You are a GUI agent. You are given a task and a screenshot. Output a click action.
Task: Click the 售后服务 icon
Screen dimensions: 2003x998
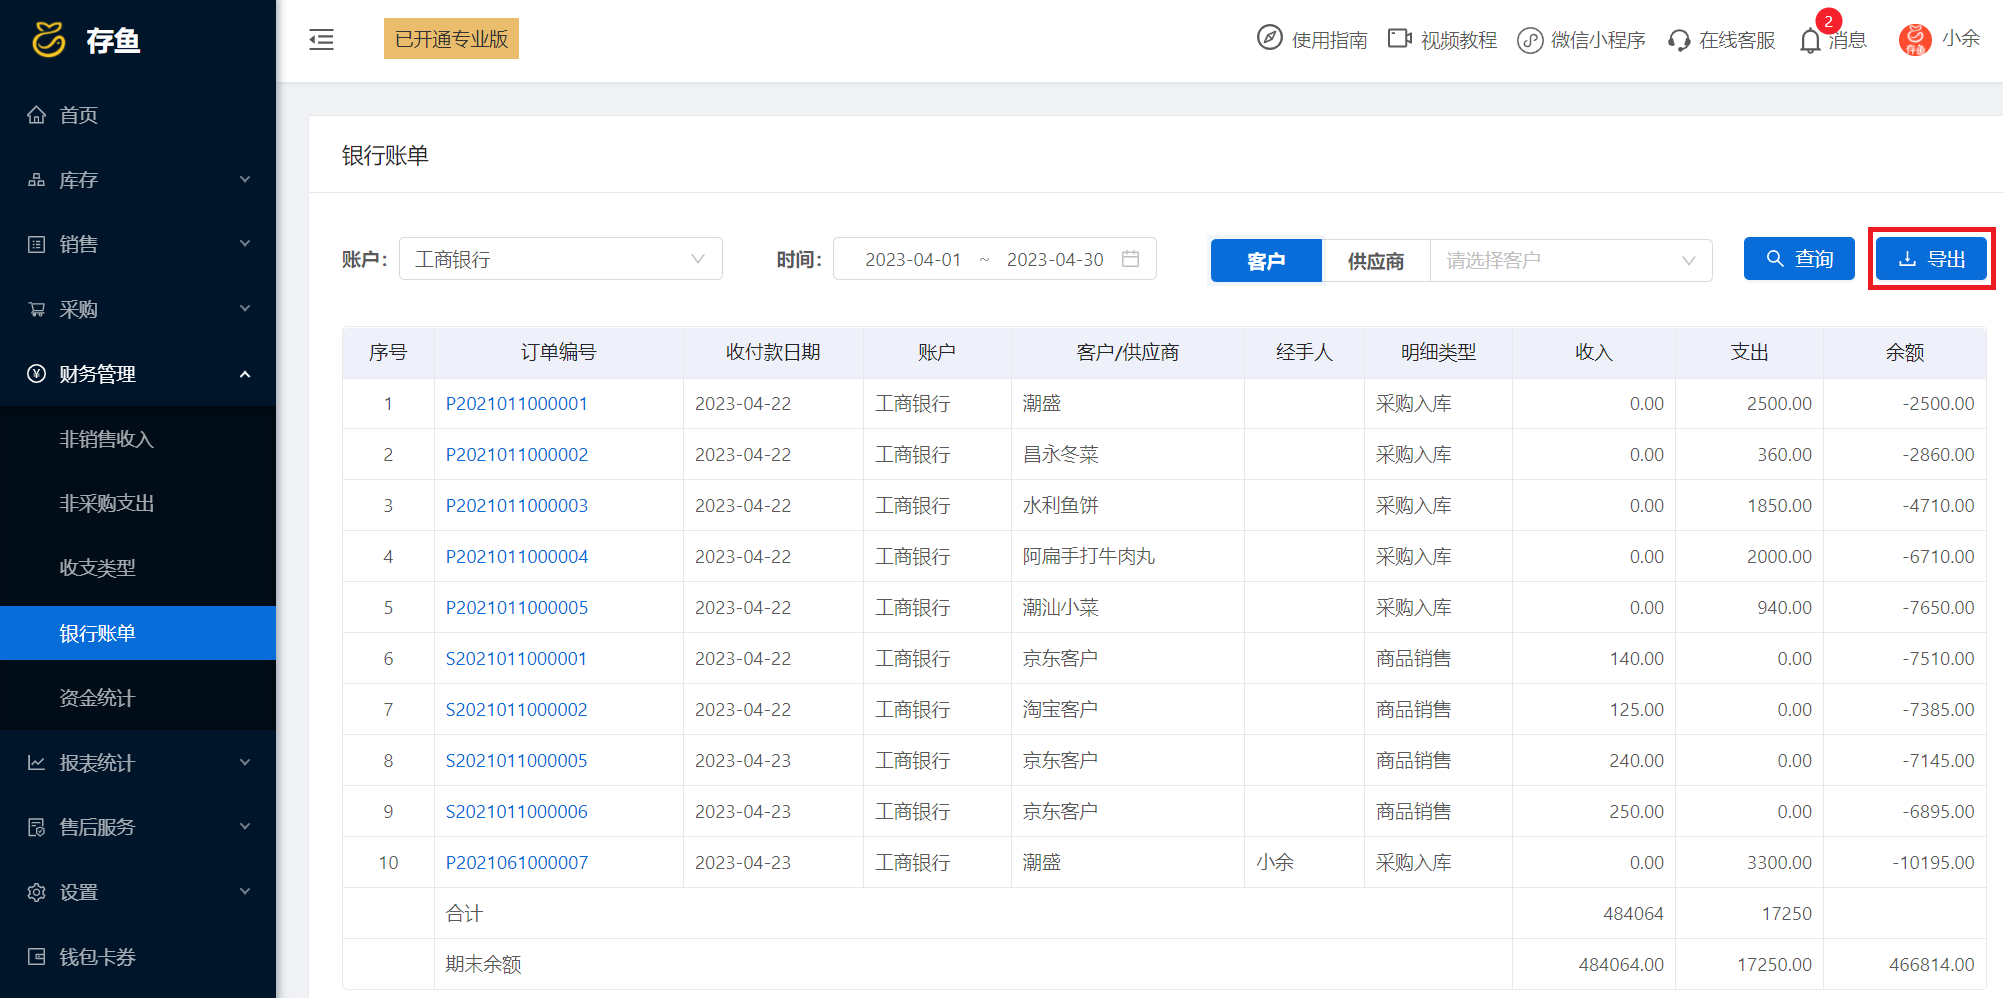coord(37,827)
